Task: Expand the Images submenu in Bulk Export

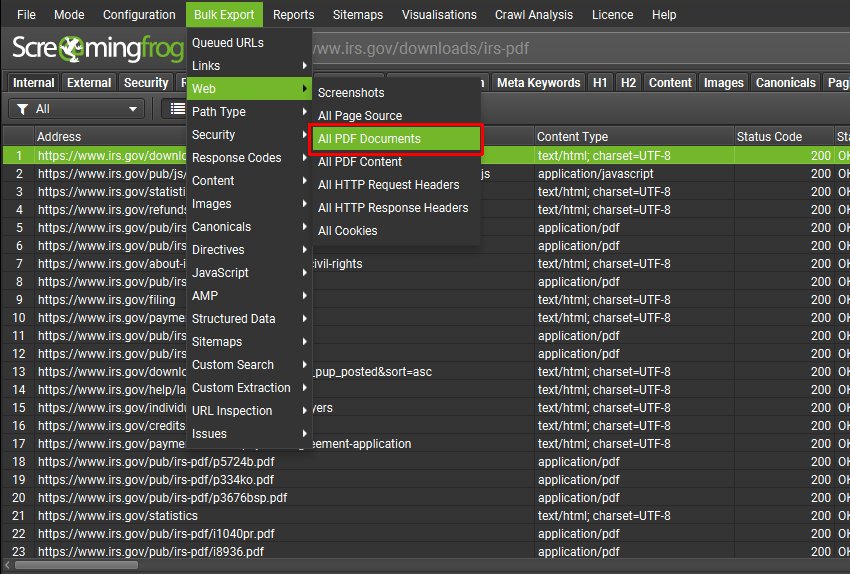Action: click(x=249, y=204)
